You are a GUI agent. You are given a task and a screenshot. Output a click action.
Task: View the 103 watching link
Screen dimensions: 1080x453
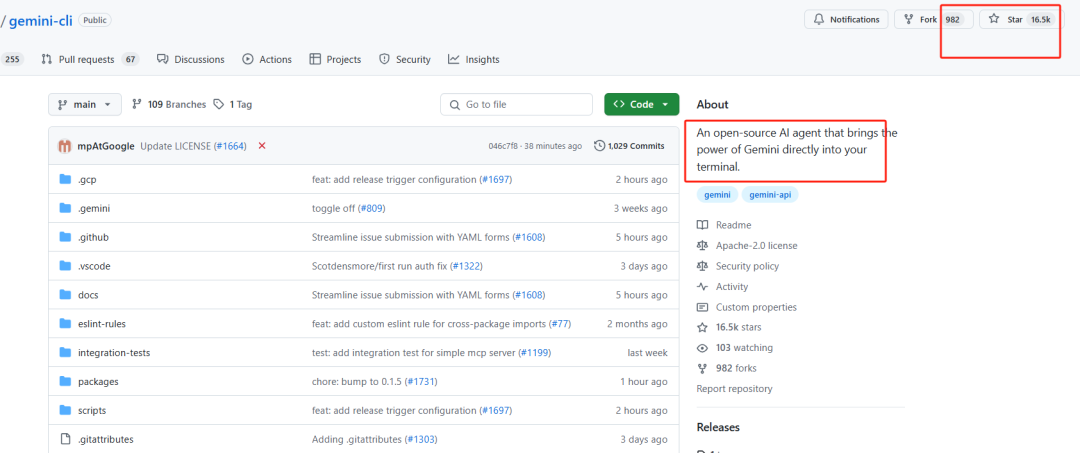736,348
